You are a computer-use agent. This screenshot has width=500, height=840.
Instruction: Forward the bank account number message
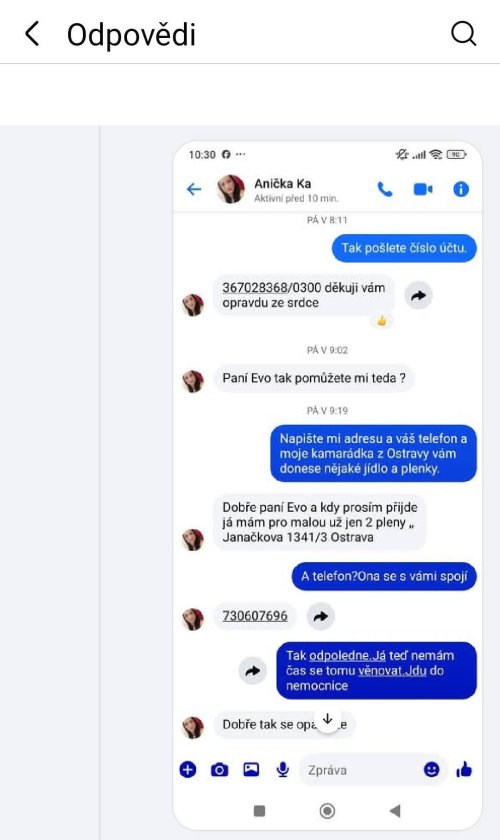419,295
